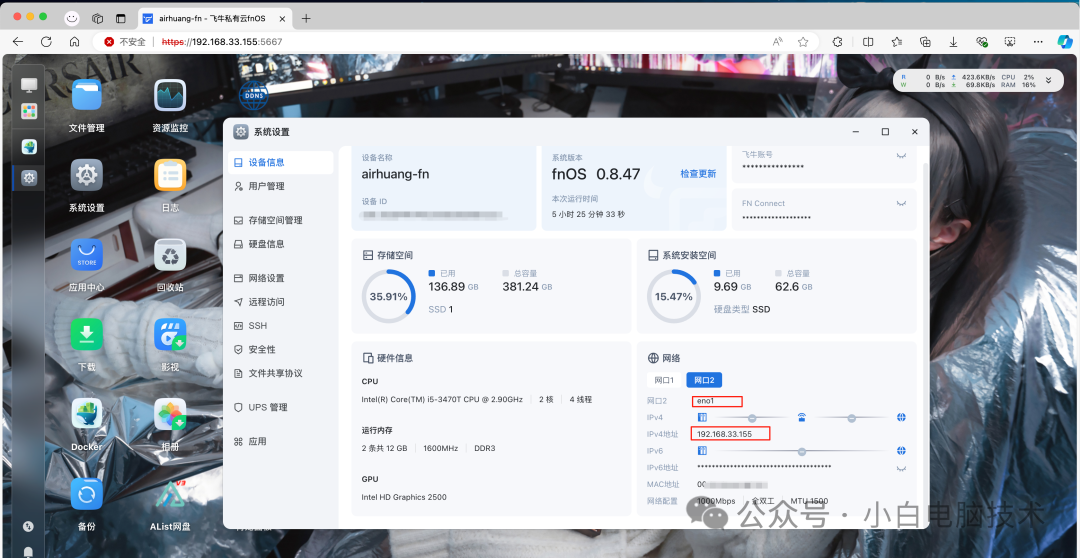Open Edge downloads arrow icon
The height and width of the screenshot is (558, 1080).
tap(954, 41)
